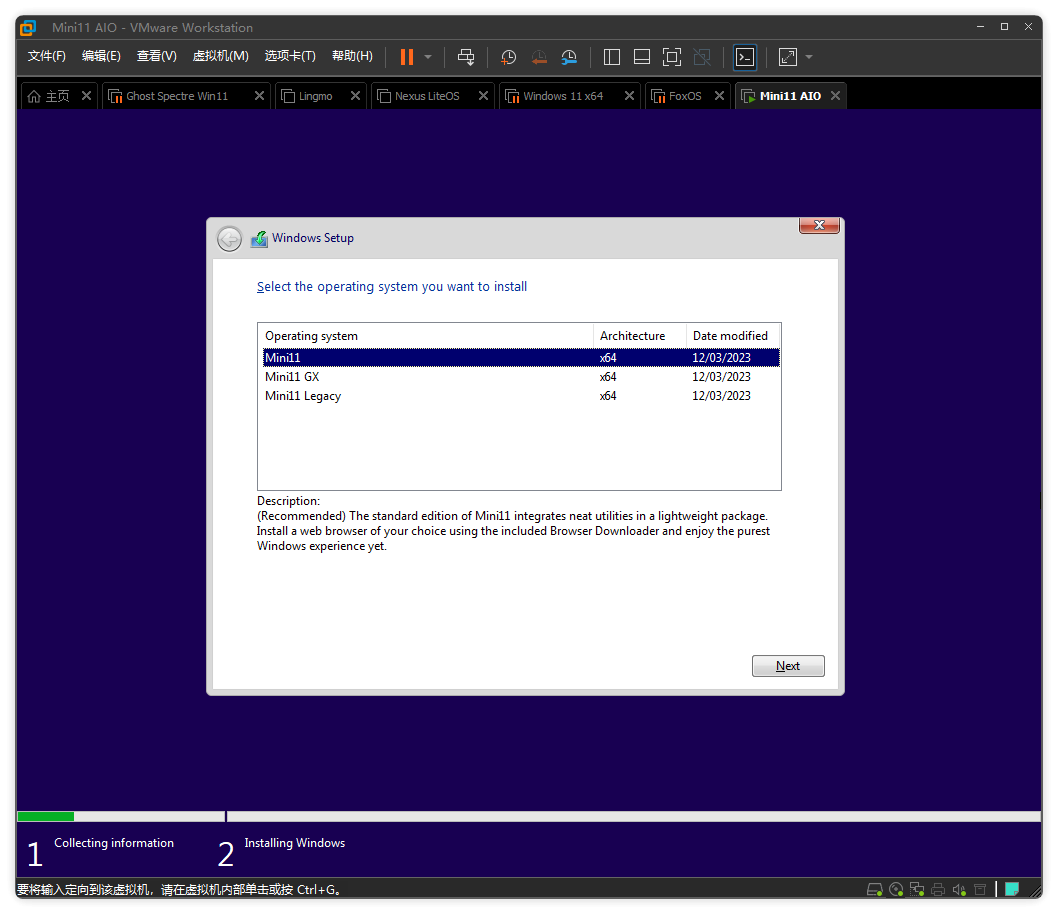Switch to the Windows 11 x64 tab
The width and height of the screenshot is (1058, 914).
click(x=563, y=96)
